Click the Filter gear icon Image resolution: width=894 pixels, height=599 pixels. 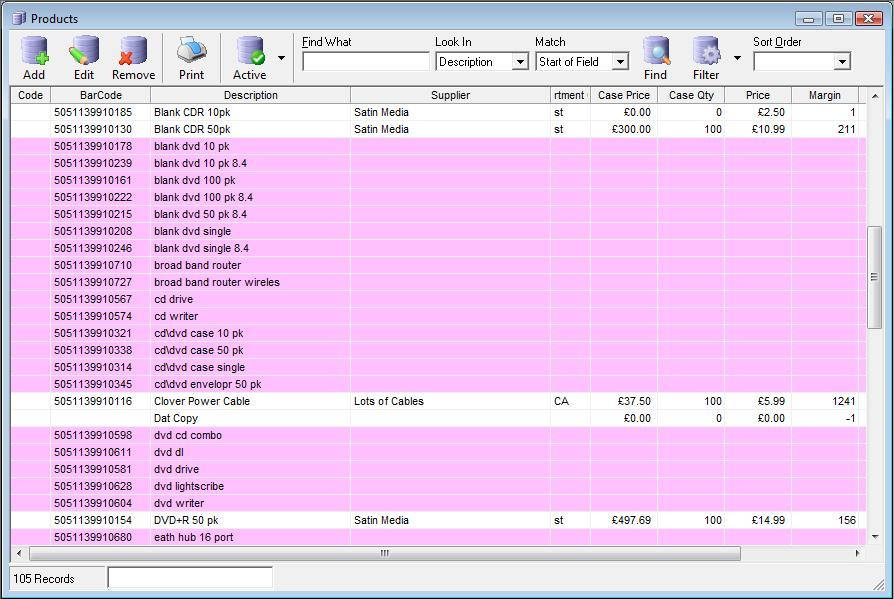click(706, 52)
